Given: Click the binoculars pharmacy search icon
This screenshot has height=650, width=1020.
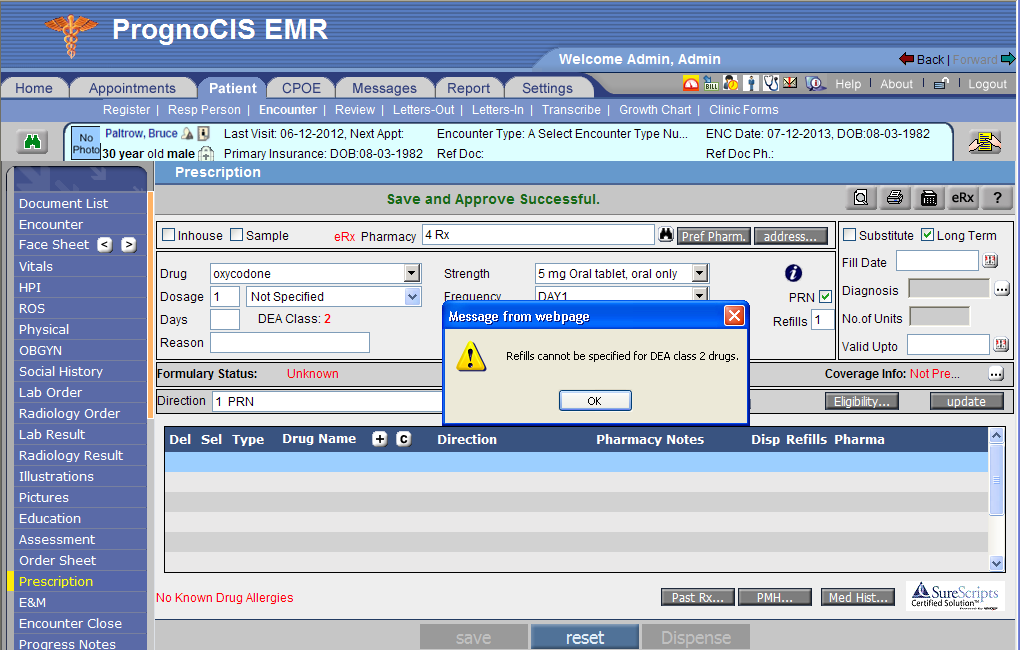Looking at the screenshot, I should pyautogui.click(x=665, y=234).
